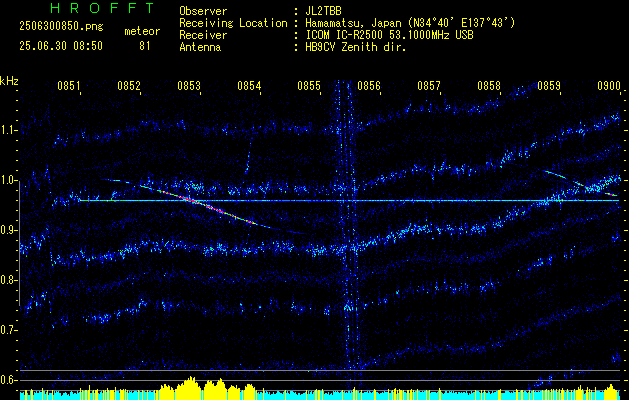This screenshot has height=400, width=629.
Task: Click the 0856 time marker
Action: click(x=369, y=86)
